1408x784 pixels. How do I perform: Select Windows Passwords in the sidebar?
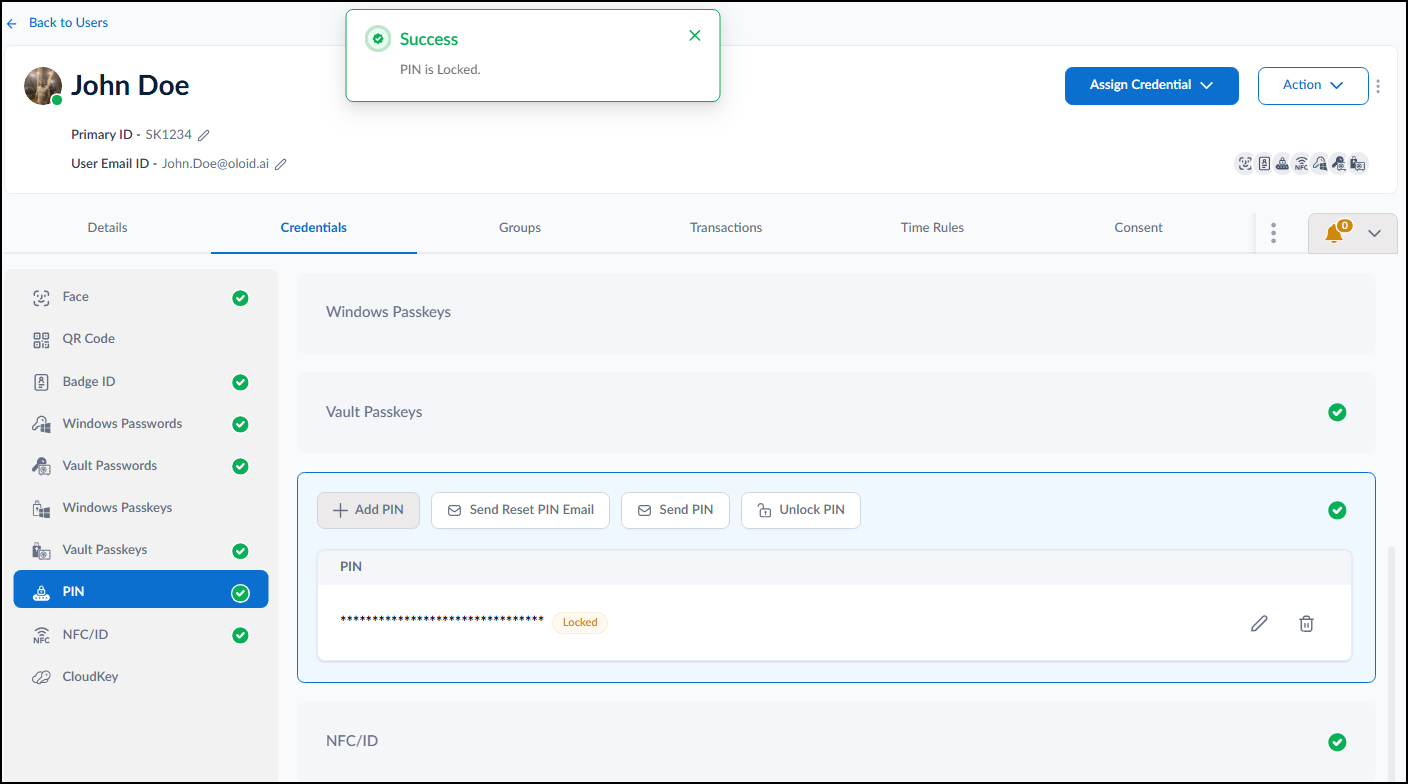click(141, 424)
